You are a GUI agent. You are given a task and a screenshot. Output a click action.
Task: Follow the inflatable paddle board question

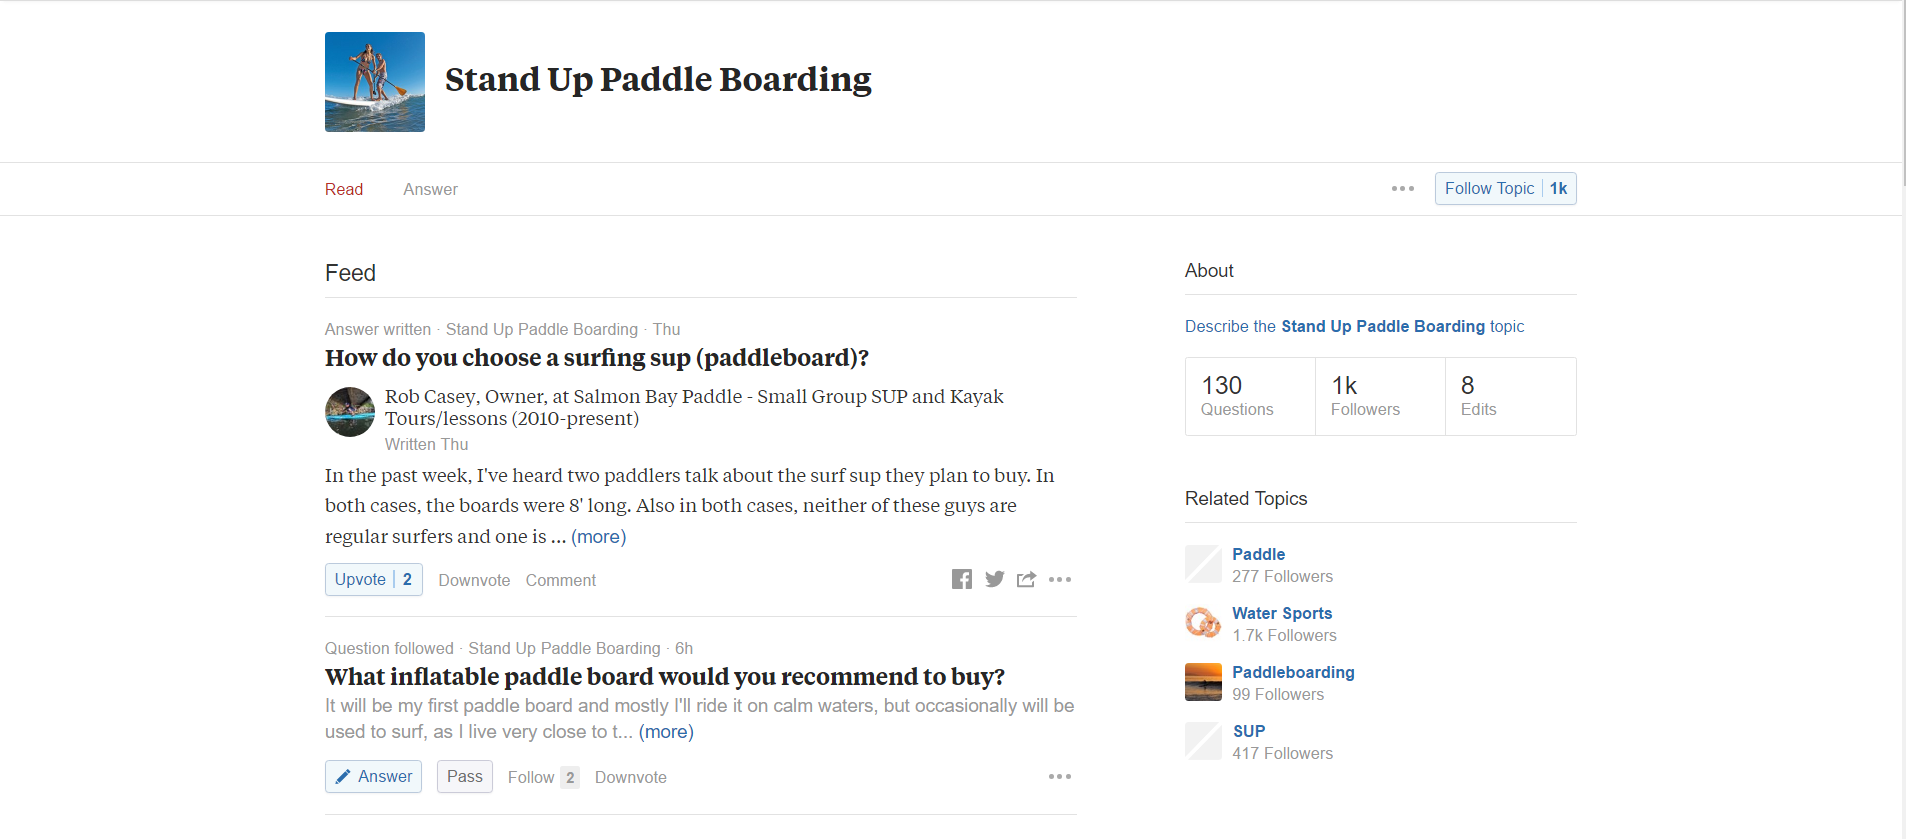click(x=528, y=777)
